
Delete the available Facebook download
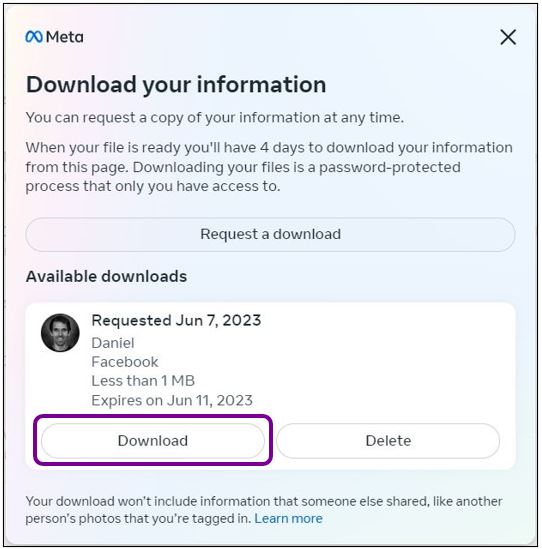point(388,440)
